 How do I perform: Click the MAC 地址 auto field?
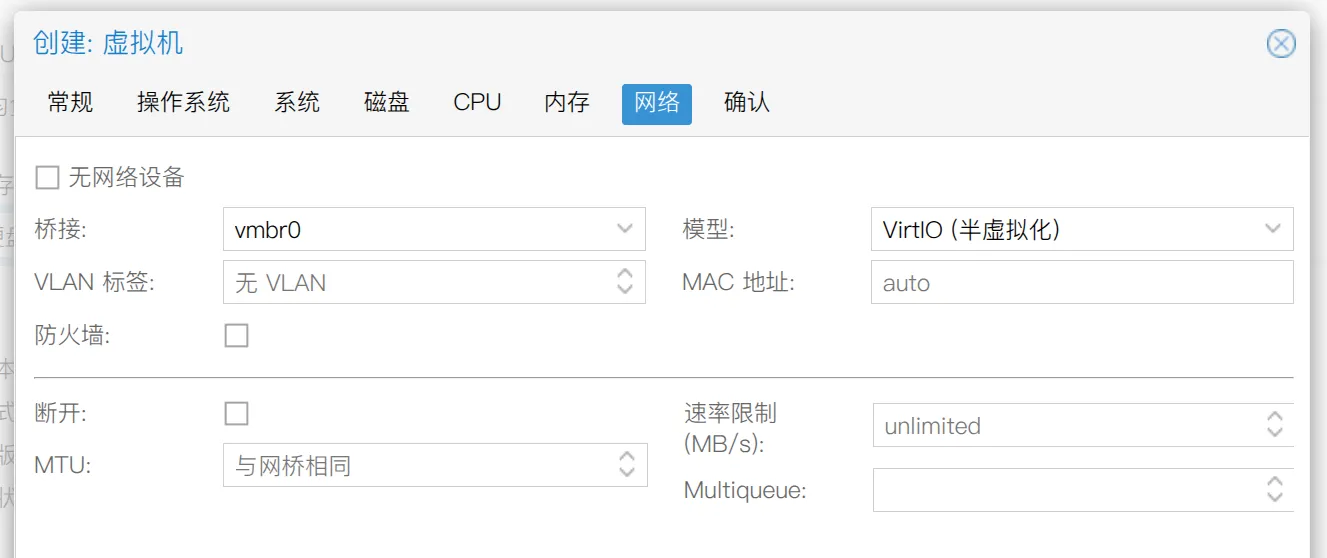click(x=1082, y=282)
